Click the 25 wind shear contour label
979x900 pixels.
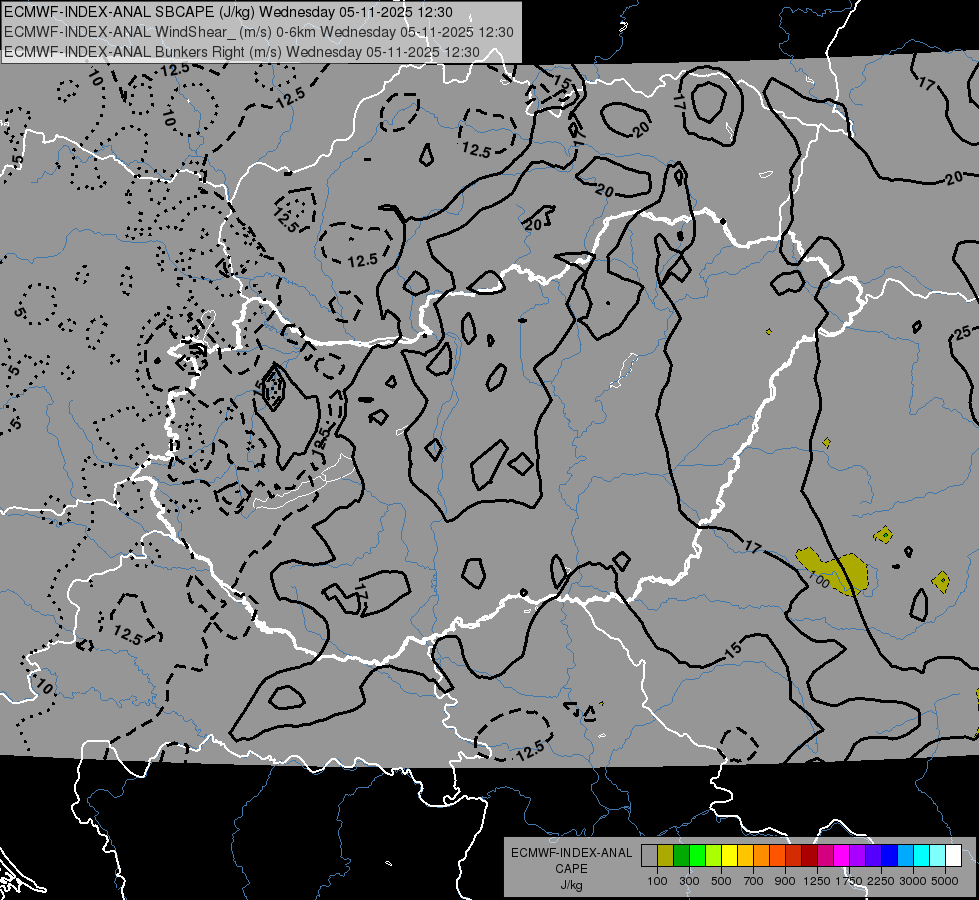(962, 333)
